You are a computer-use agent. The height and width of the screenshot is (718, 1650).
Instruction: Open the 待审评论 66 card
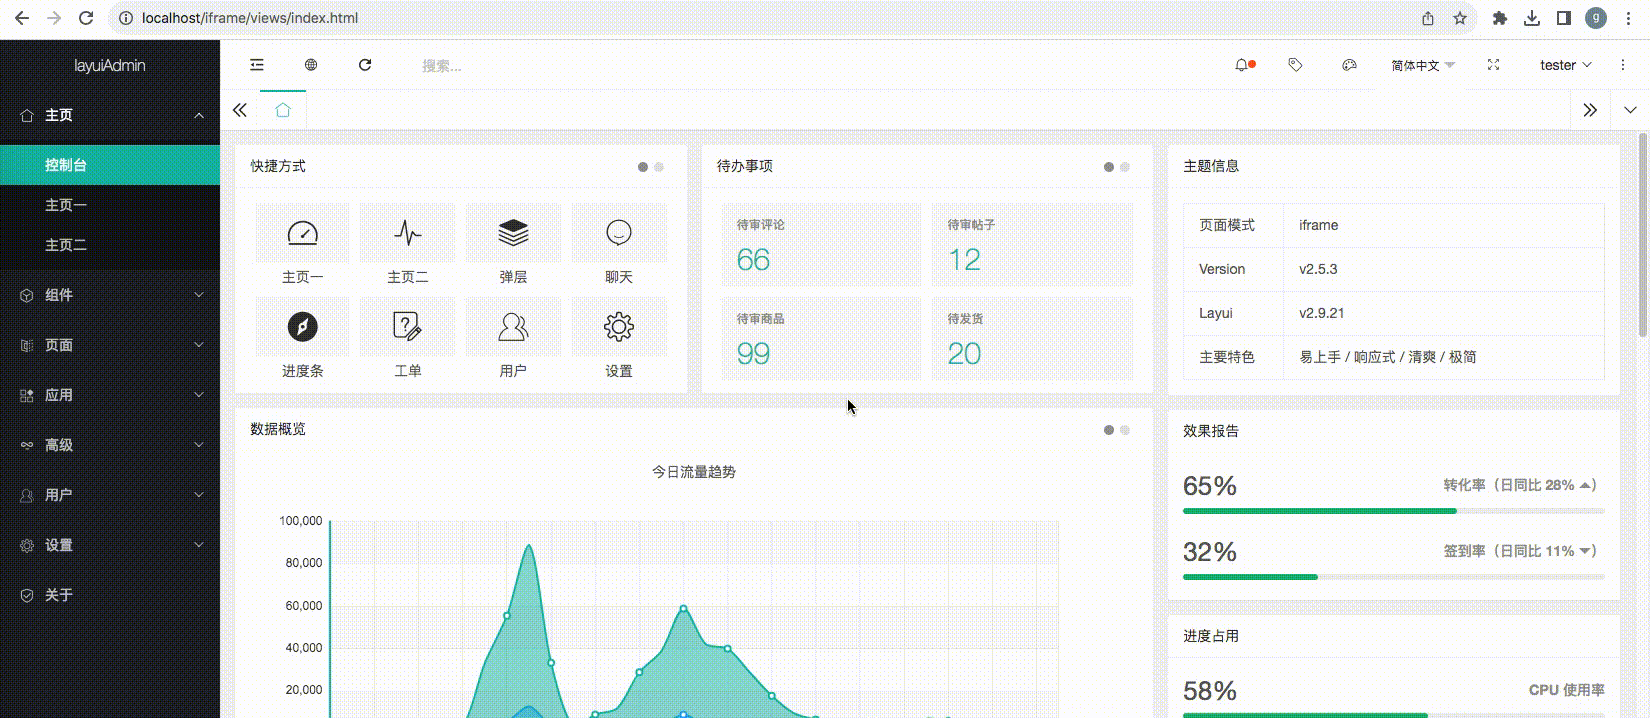(x=820, y=245)
